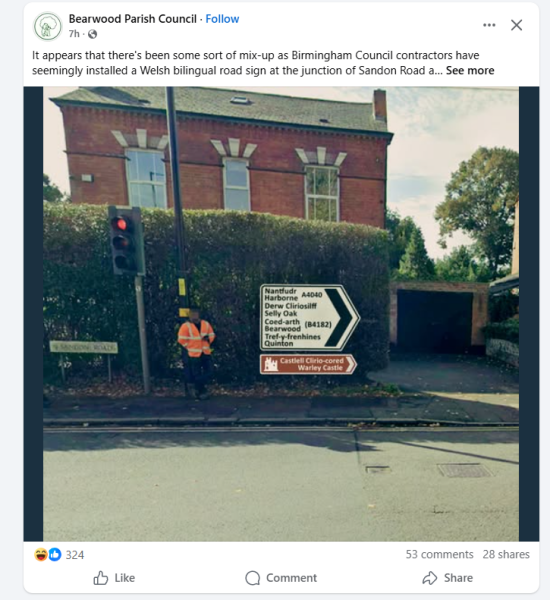550x600 pixels.
Task: Open the Bearwood Parish Council page name
Action: (x=132, y=19)
